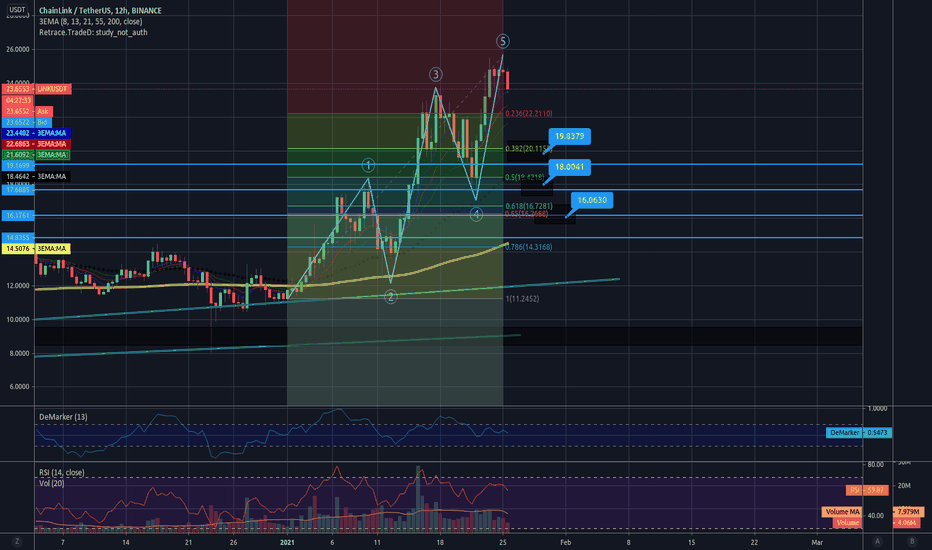Viewport: 932px width, 550px height.
Task: Click the 23.6522 Bid price label
Action: (27, 122)
